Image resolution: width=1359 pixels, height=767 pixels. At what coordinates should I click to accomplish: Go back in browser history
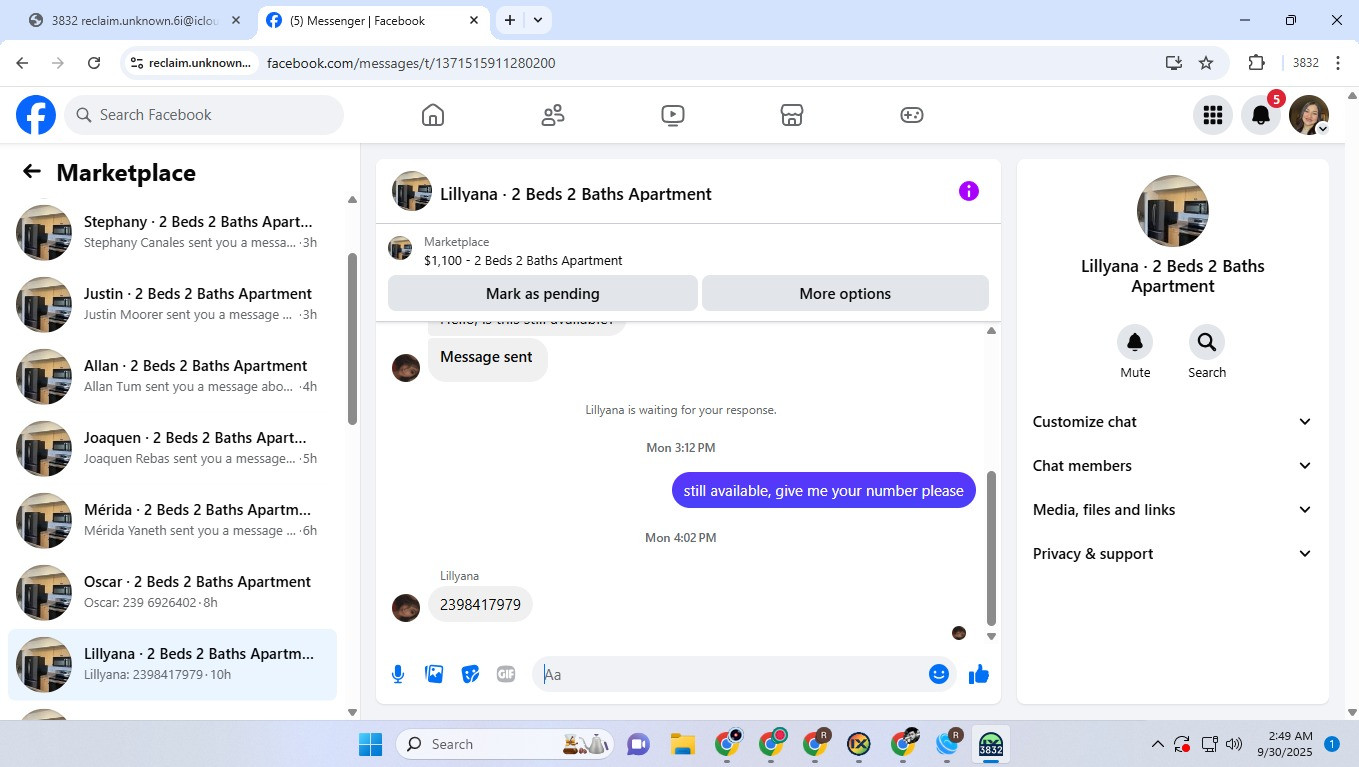[x=22, y=63]
